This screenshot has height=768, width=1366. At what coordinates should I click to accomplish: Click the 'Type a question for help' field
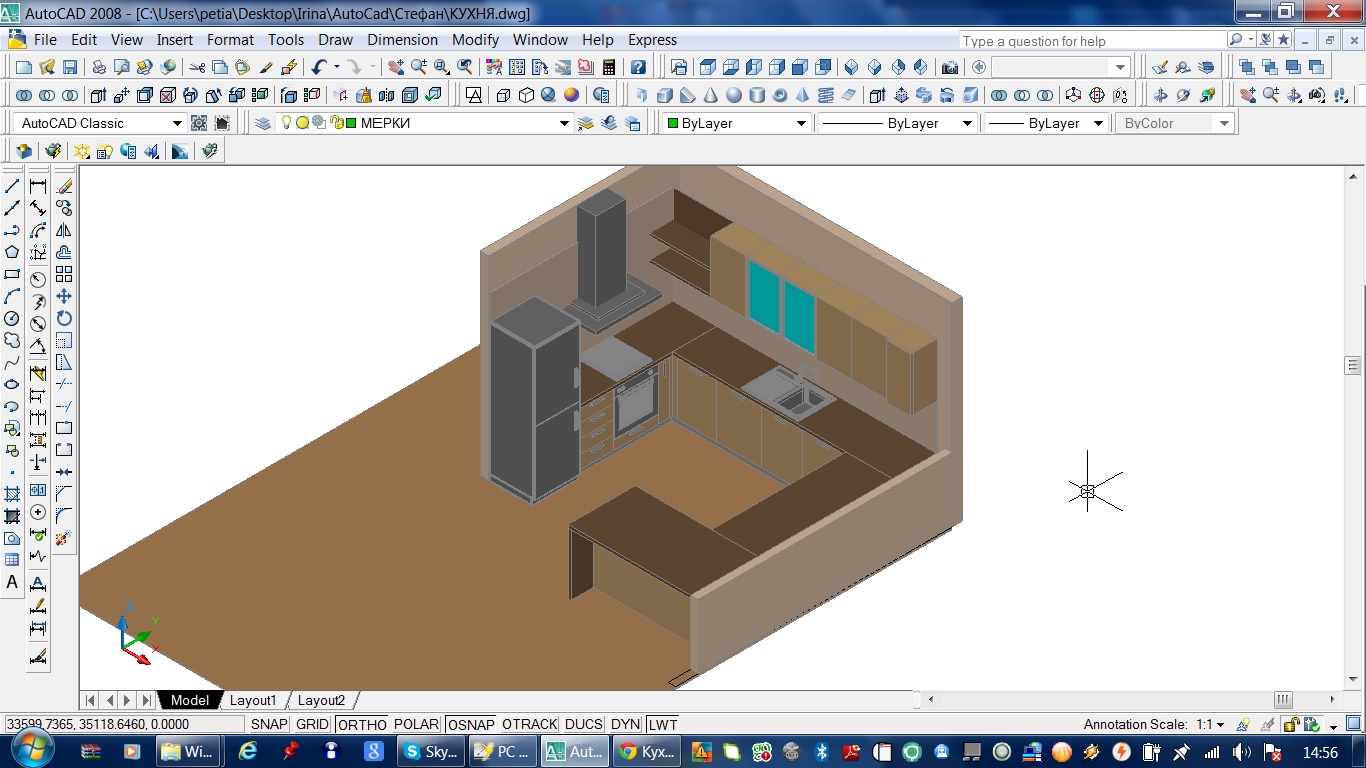coord(1091,41)
